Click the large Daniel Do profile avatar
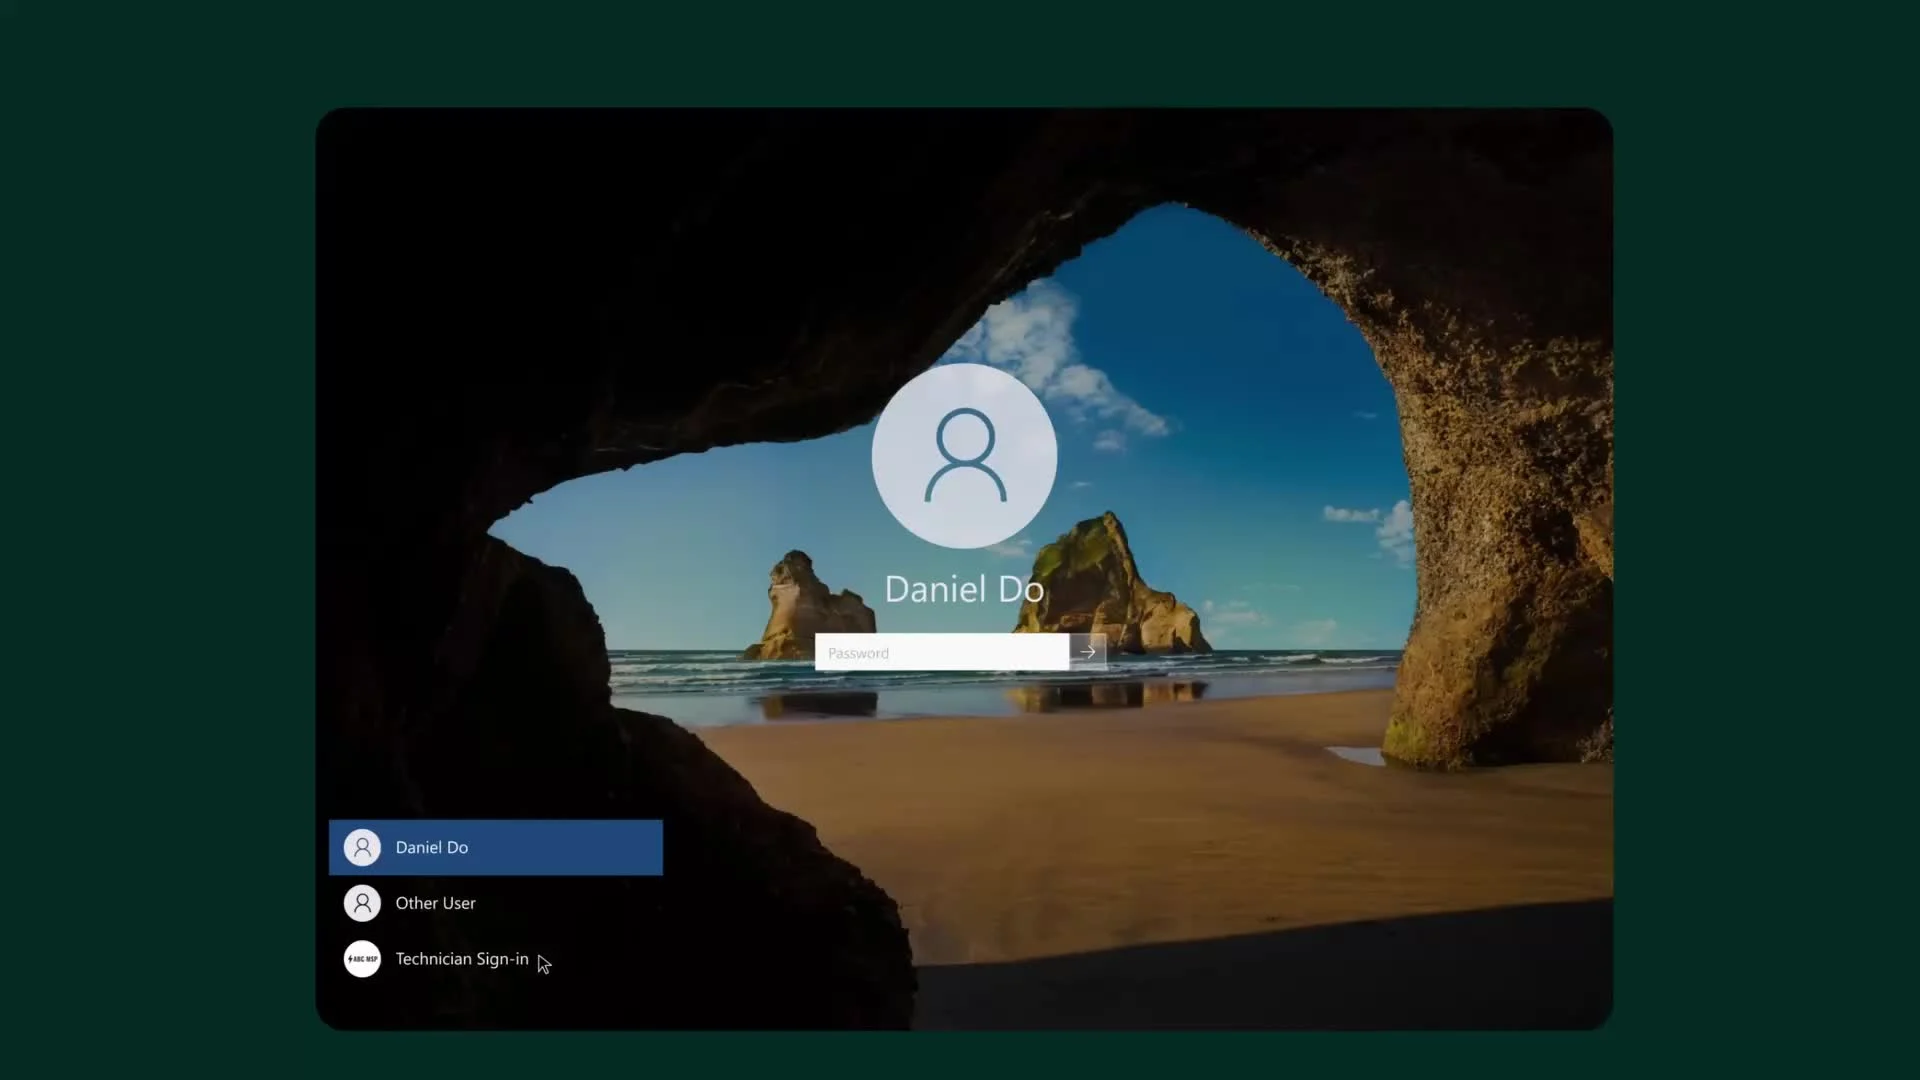 [964, 455]
